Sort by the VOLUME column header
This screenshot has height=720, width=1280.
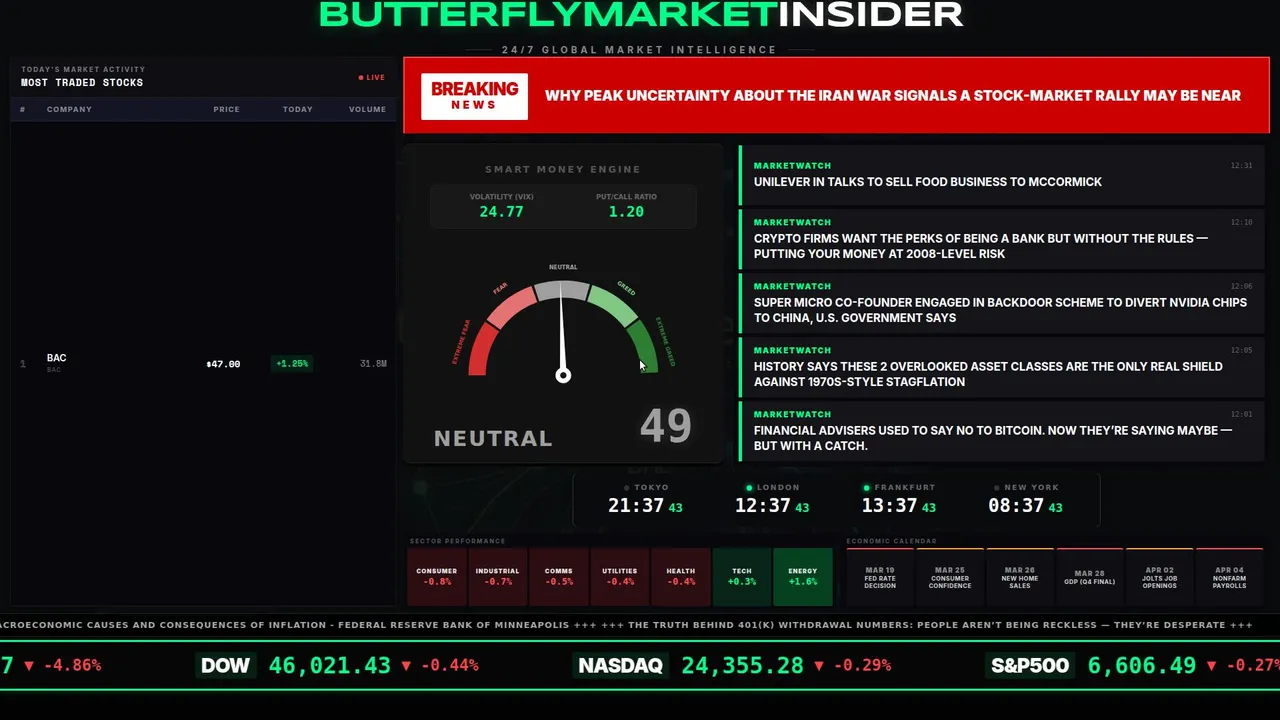click(367, 109)
